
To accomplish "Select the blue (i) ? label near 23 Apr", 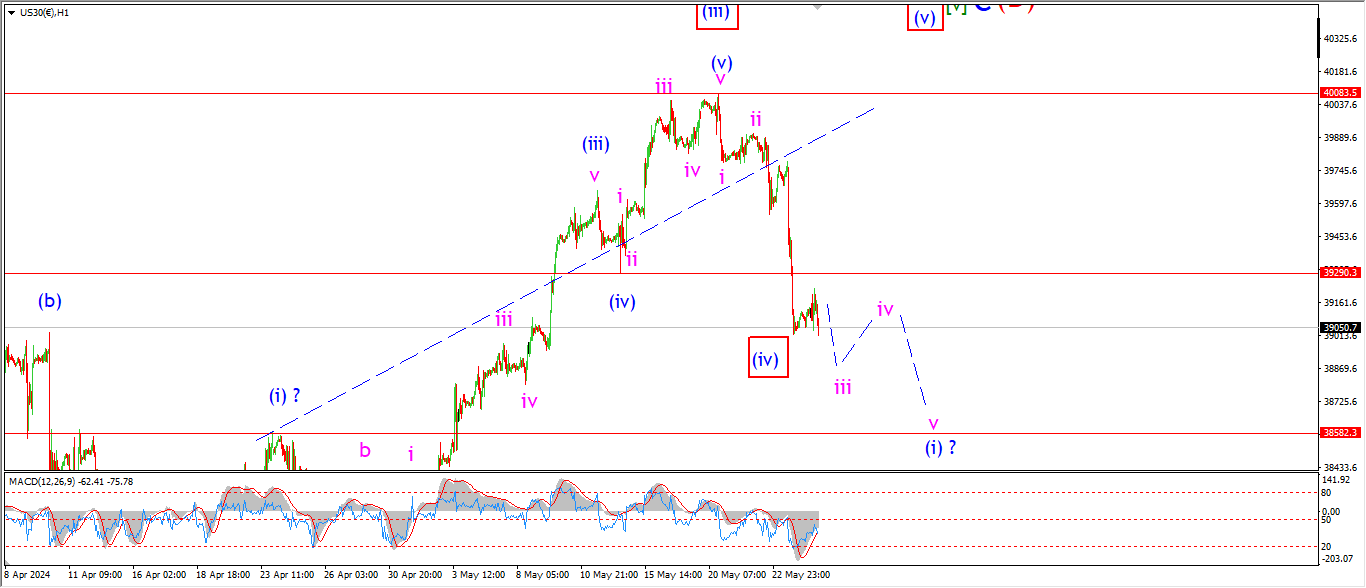I will coord(285,396).
